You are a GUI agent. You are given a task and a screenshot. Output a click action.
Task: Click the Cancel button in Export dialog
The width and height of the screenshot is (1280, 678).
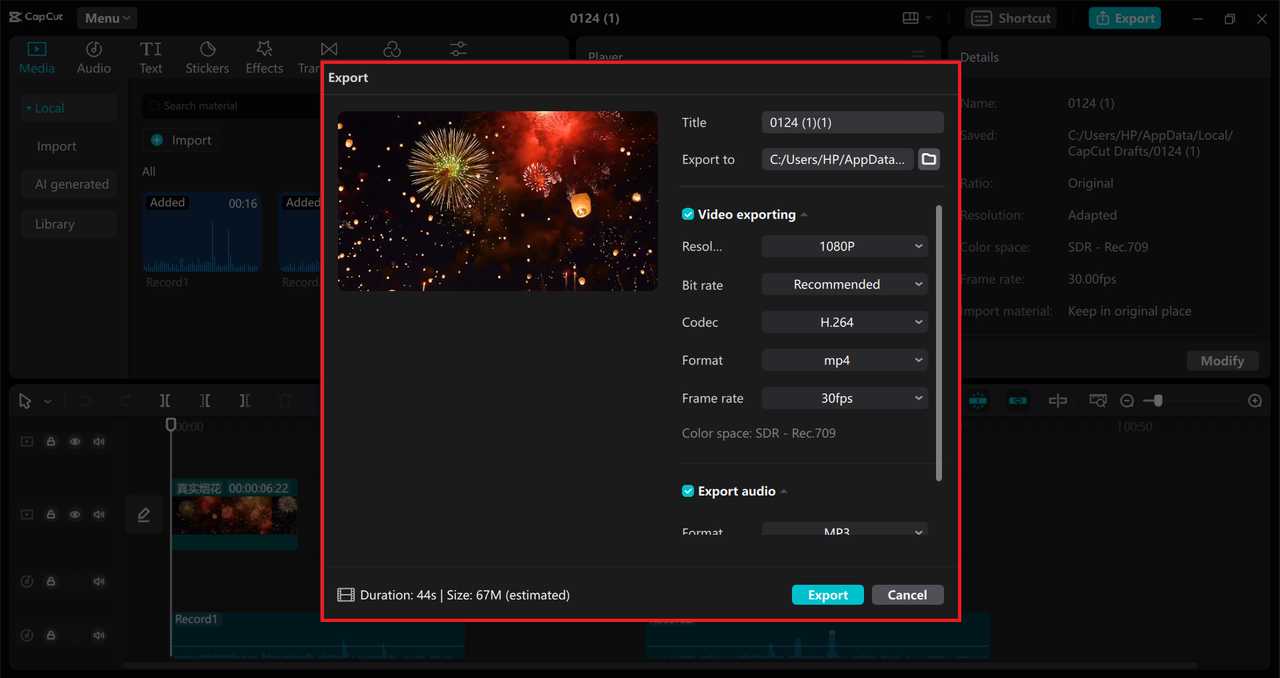coord(907,595)
